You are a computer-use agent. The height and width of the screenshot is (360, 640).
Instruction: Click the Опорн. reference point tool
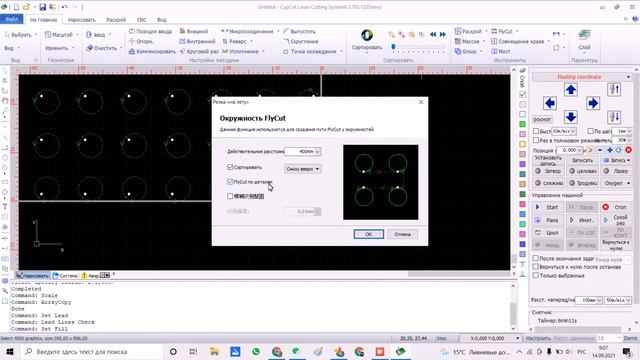click(x=141, y=41)
